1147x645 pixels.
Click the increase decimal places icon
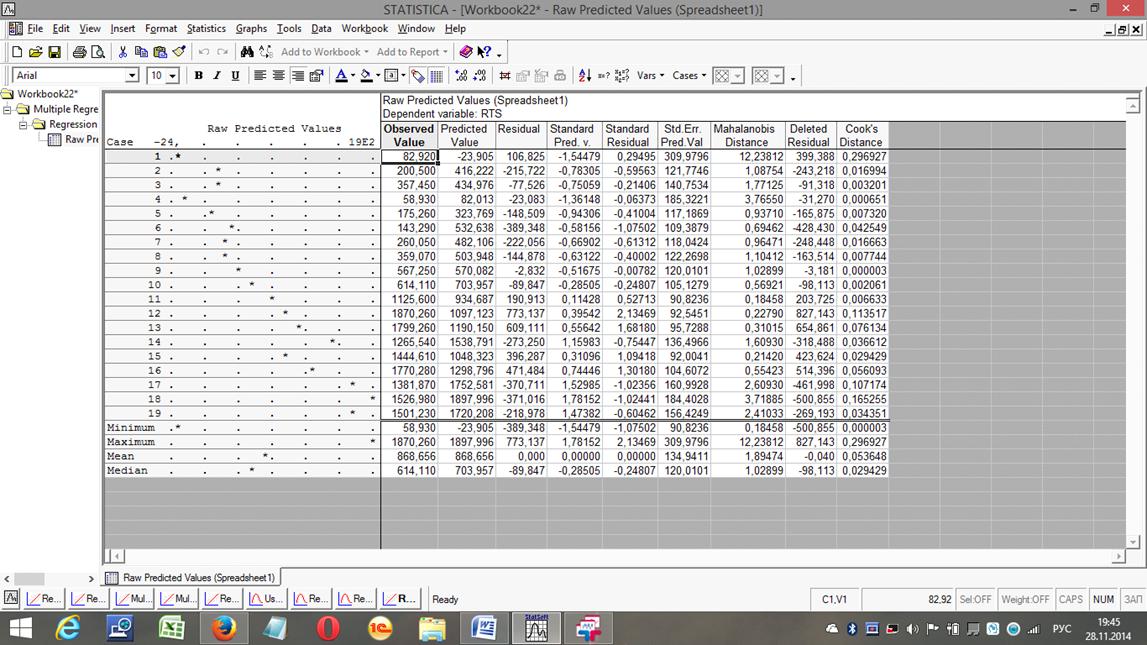pos(460,76)
